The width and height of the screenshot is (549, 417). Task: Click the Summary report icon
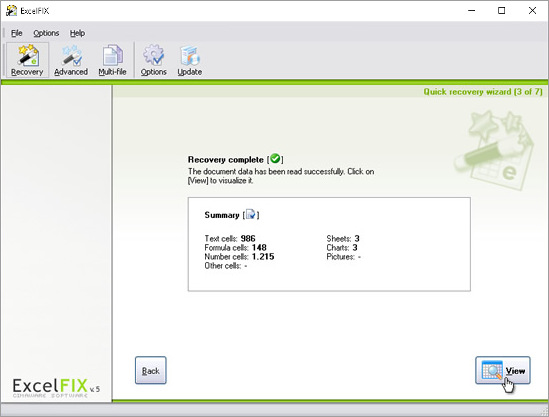[251, 214]
